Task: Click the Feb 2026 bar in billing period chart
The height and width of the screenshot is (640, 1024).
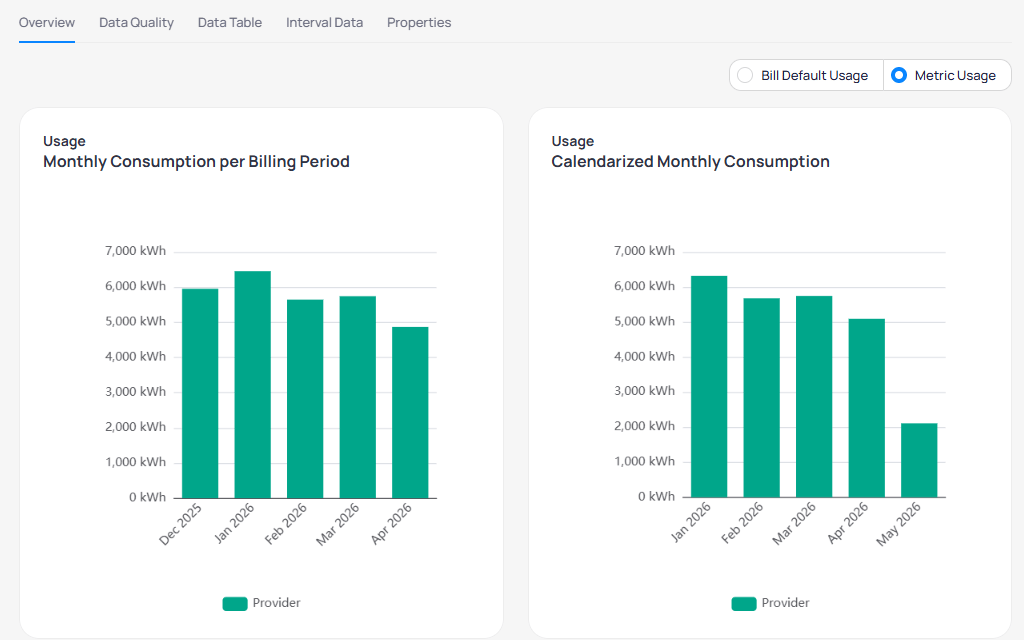Action: tap(305, 399)
